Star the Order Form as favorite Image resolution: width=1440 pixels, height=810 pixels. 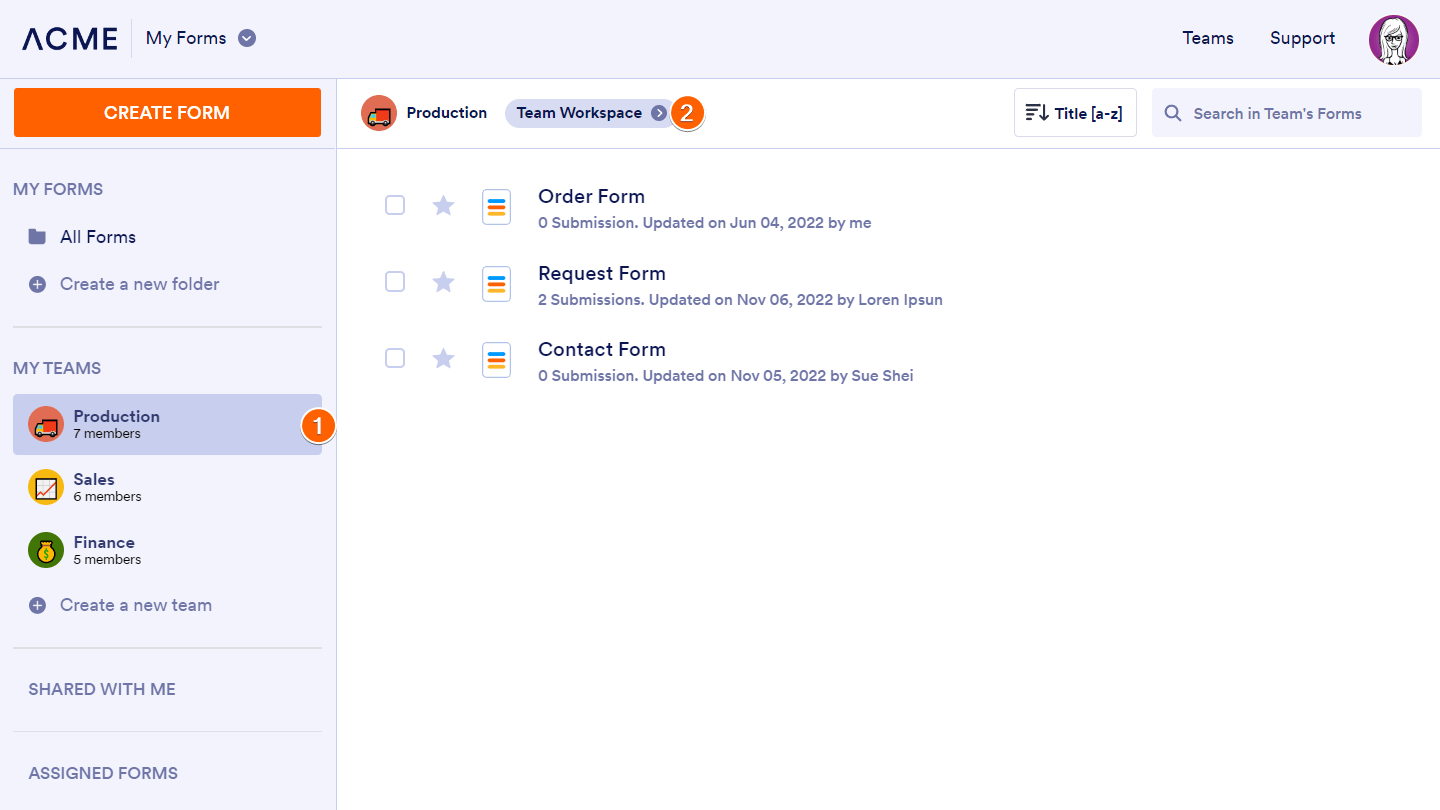point(443,205)
